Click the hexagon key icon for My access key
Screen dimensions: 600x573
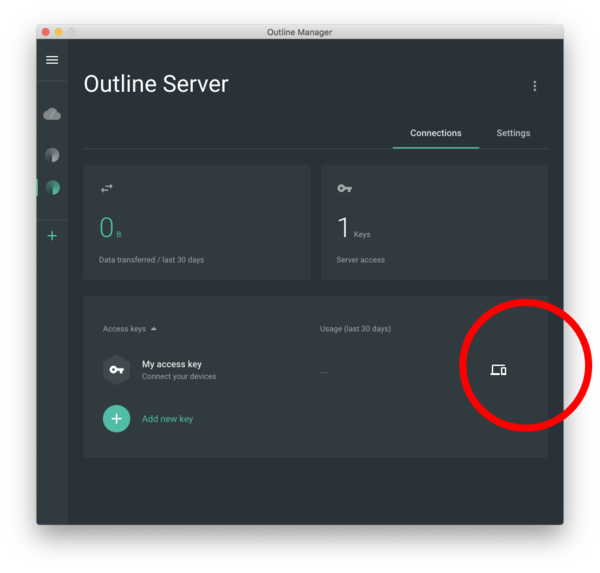[x=116, y=369]
